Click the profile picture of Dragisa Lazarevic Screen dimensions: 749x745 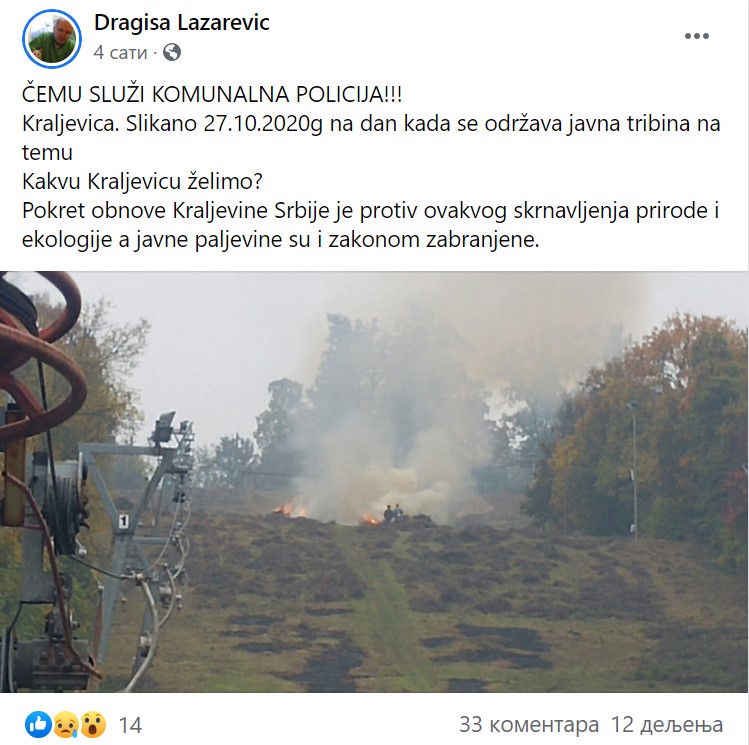coord(52,39)
